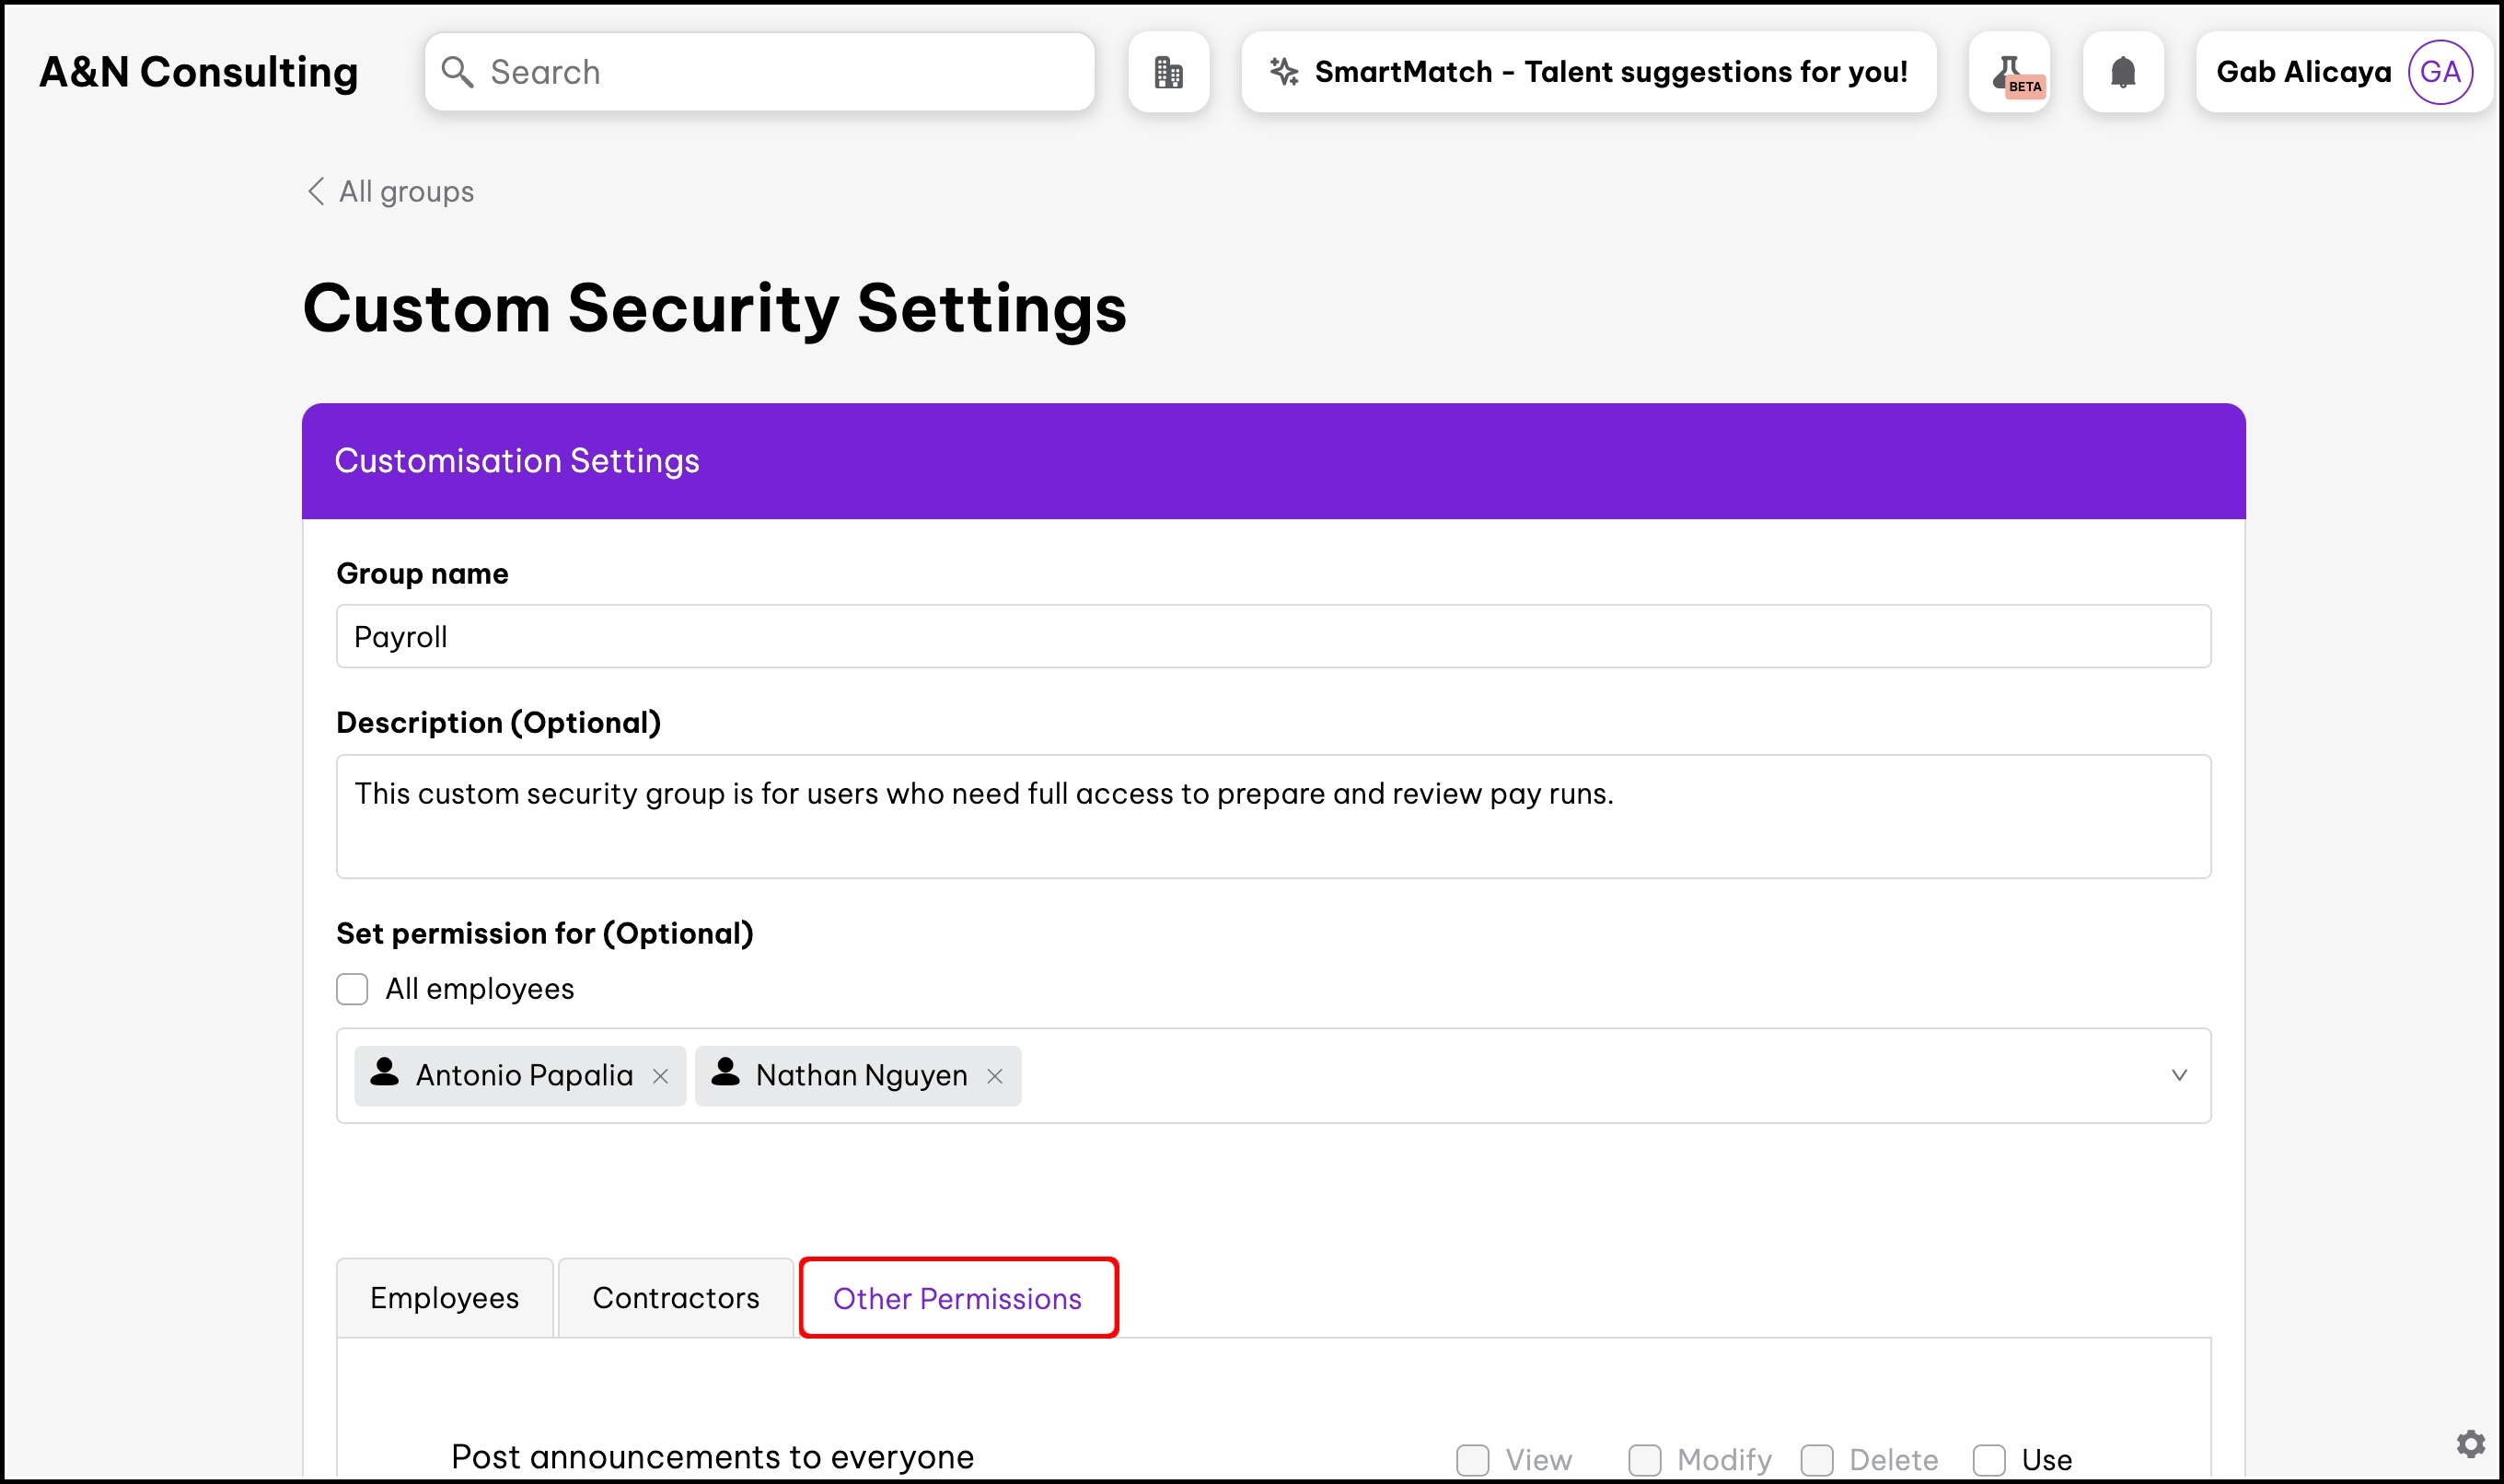The image size is (2504, 1484).
Task: Open settings gear at bottom right
Action: click(x=2470, y=1443)
